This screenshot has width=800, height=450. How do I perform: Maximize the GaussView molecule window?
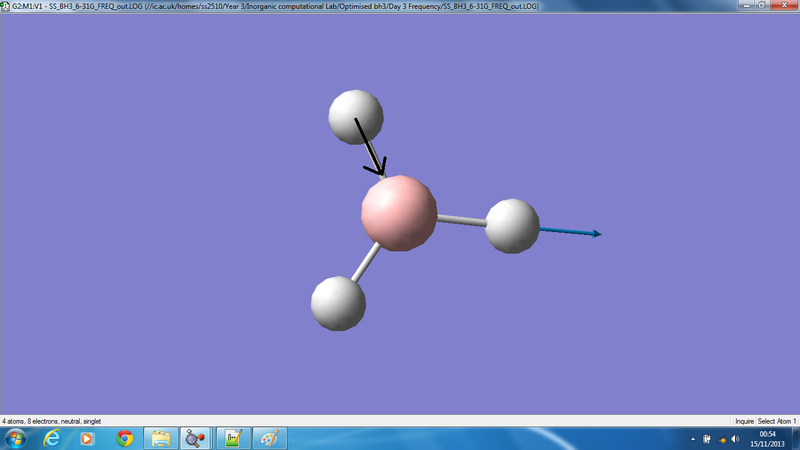[761, 5]
